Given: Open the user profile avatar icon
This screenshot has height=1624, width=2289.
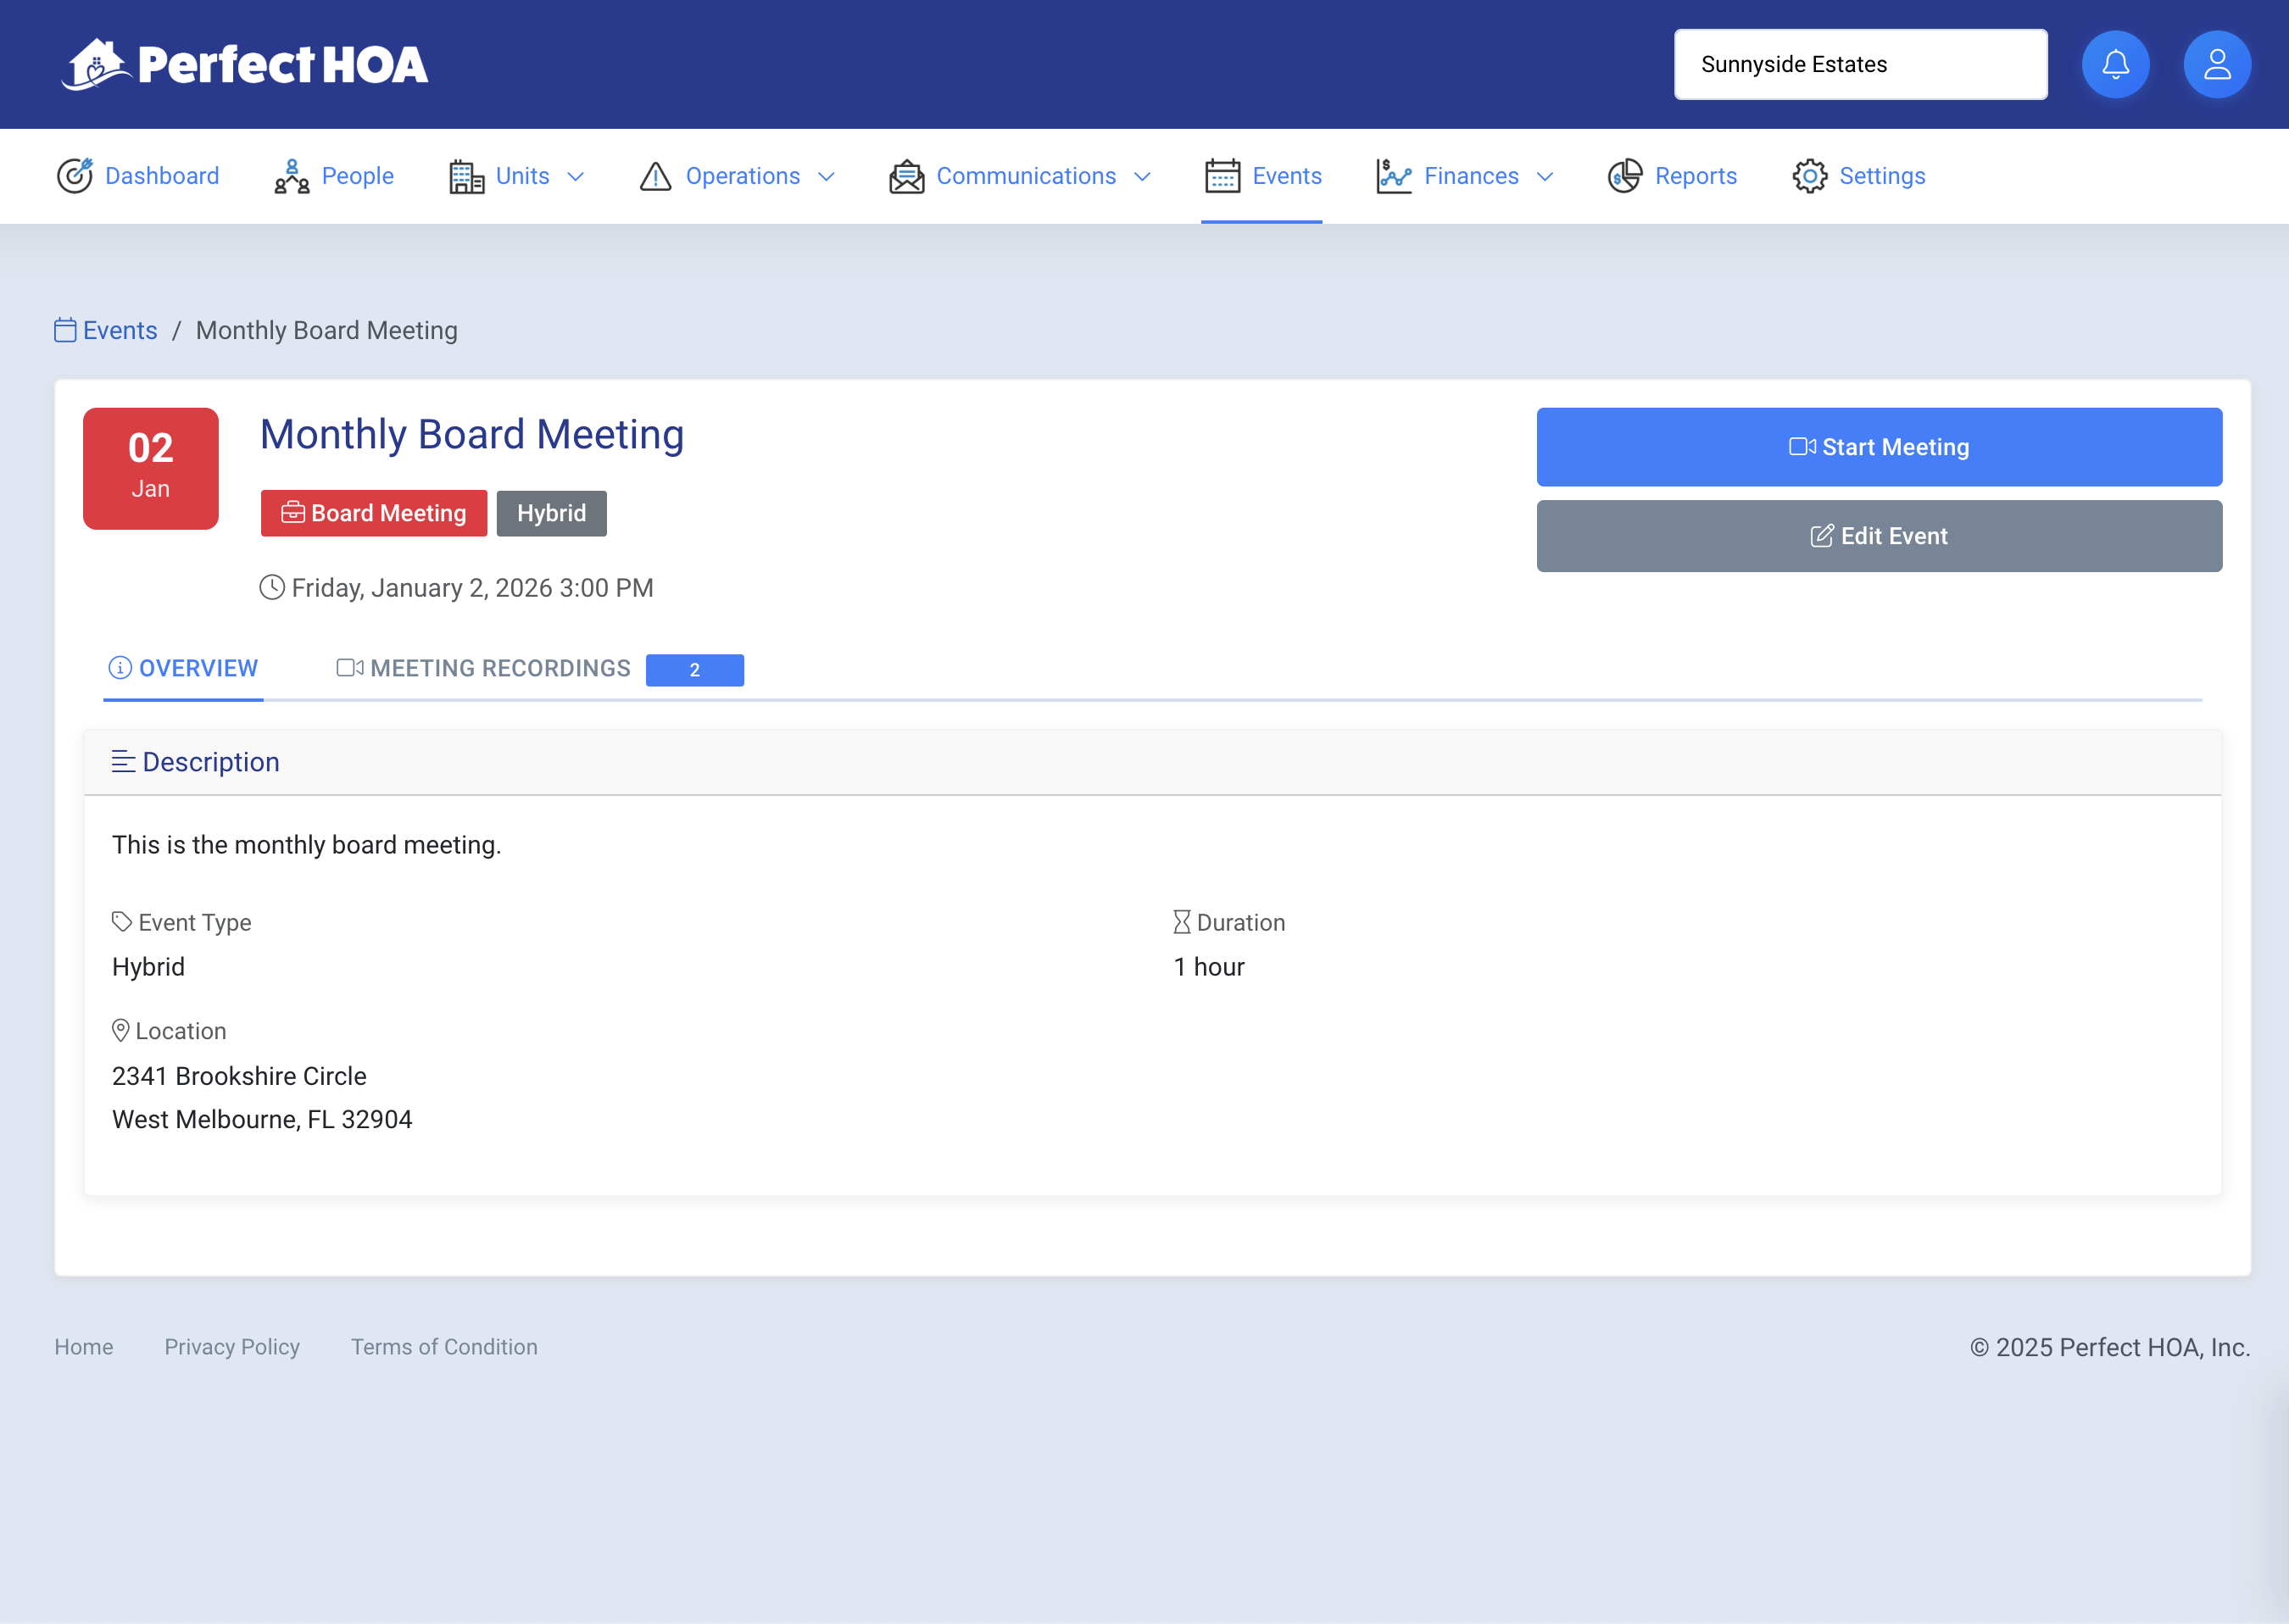Looking at the screenshot, I should 2216,65.
